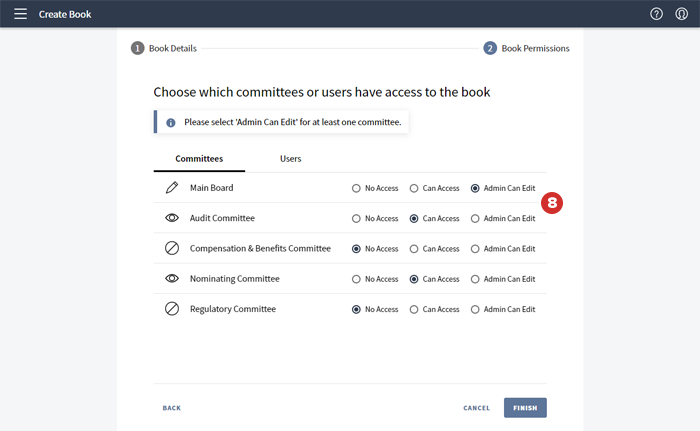Click the pencil icon beside Main Board
The image size is (700, 431).
[x=172, y=188]
